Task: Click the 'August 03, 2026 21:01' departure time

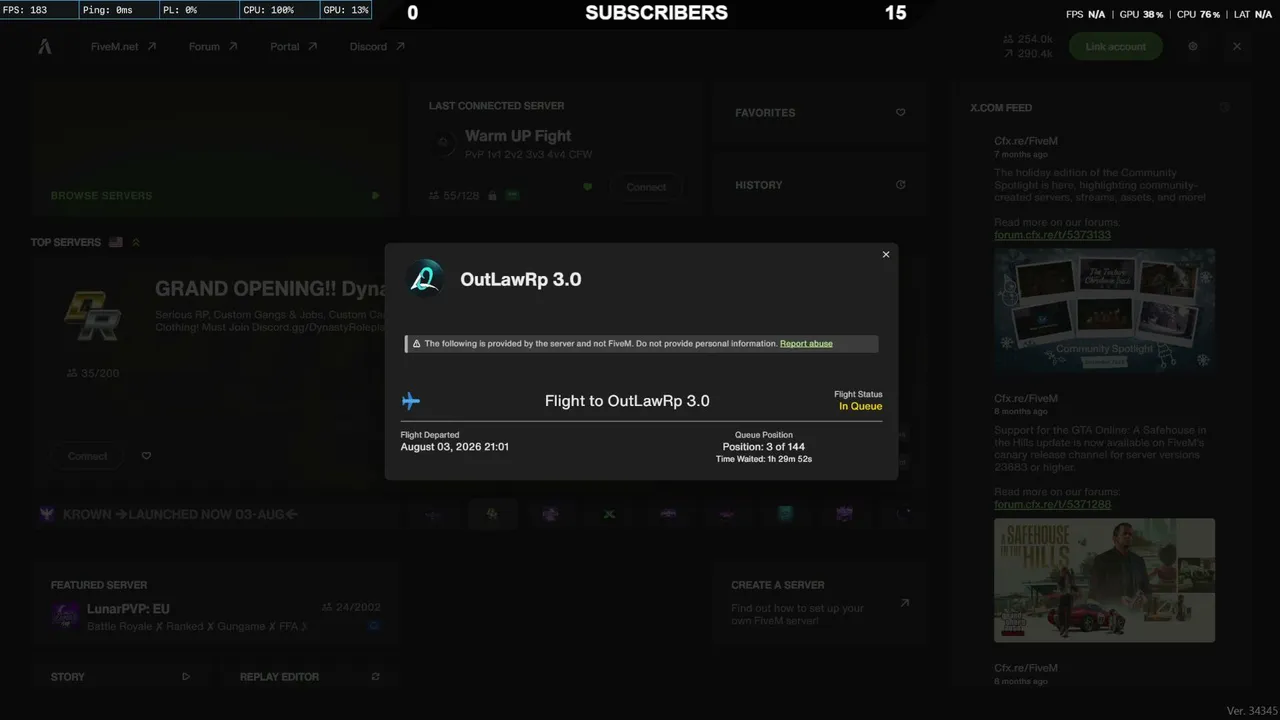Action: (455, 447)
